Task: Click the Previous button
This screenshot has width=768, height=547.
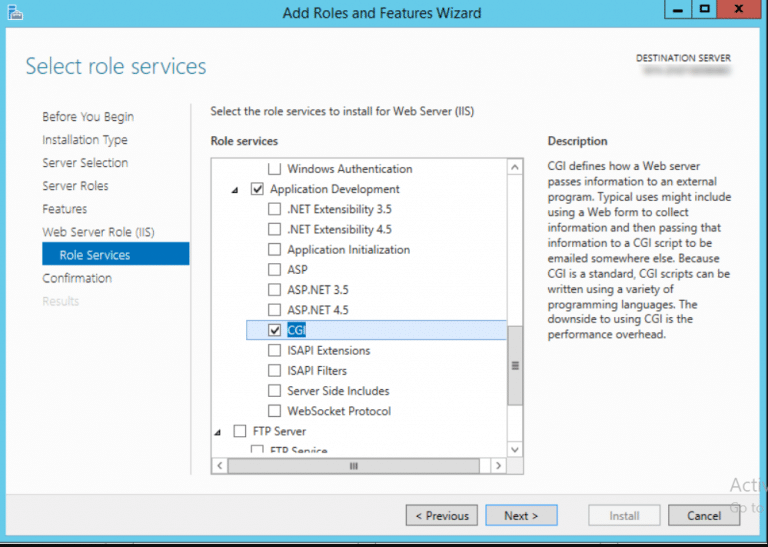Action: pos(442,515)
